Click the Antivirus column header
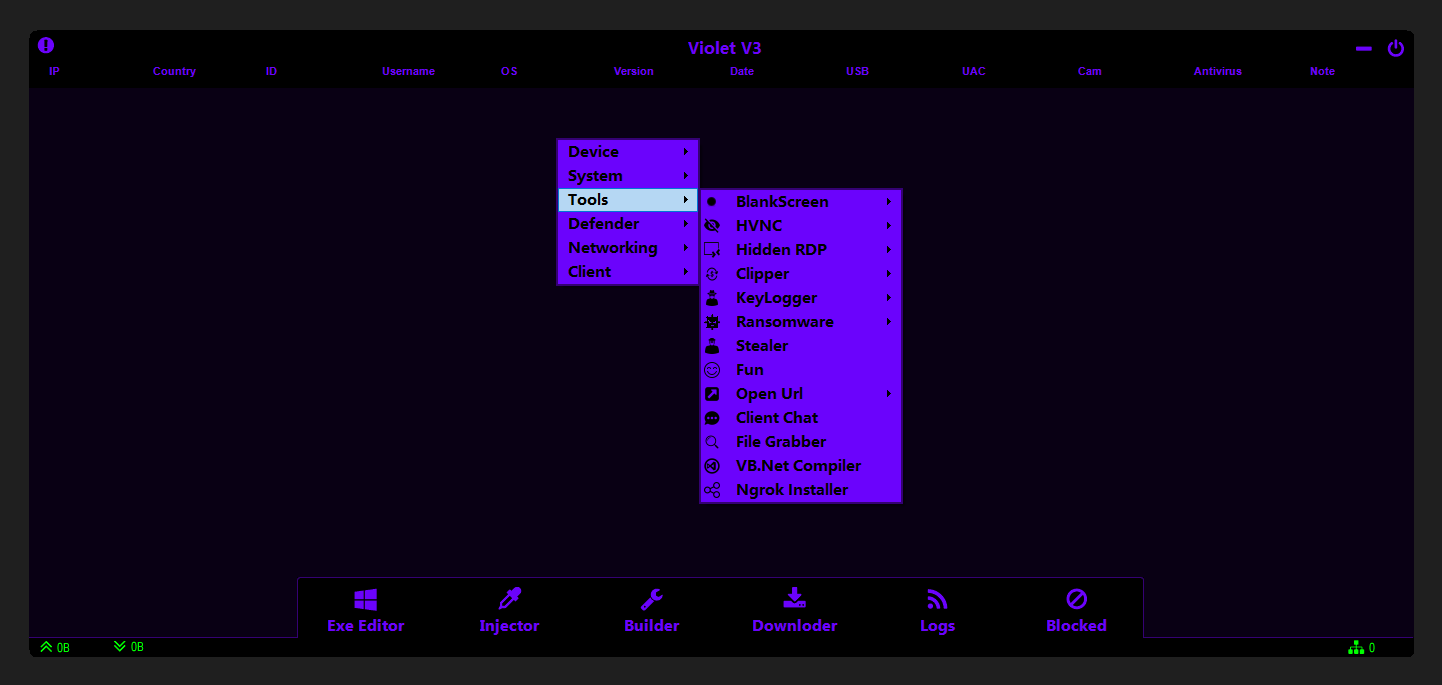 point(1217,72)
